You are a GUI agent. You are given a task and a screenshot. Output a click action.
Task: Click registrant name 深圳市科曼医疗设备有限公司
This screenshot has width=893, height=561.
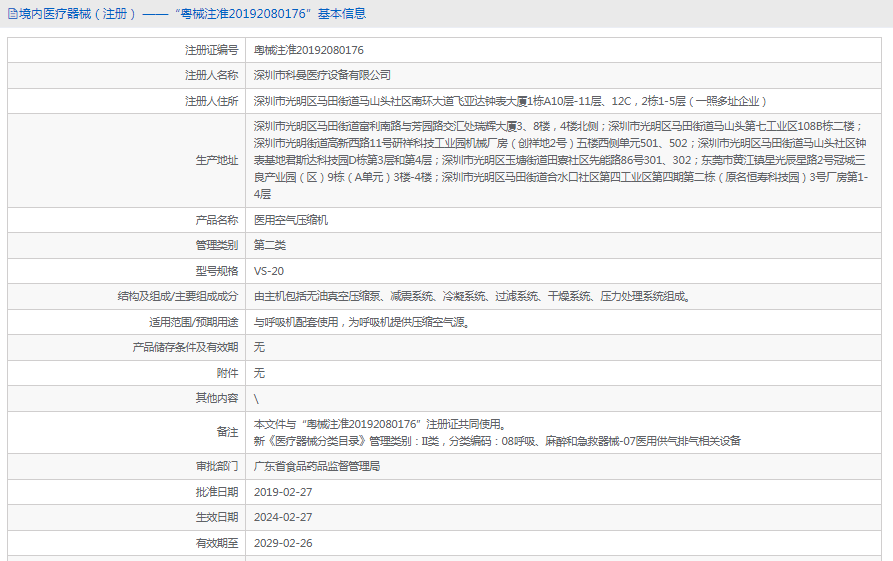coord(322,75)
